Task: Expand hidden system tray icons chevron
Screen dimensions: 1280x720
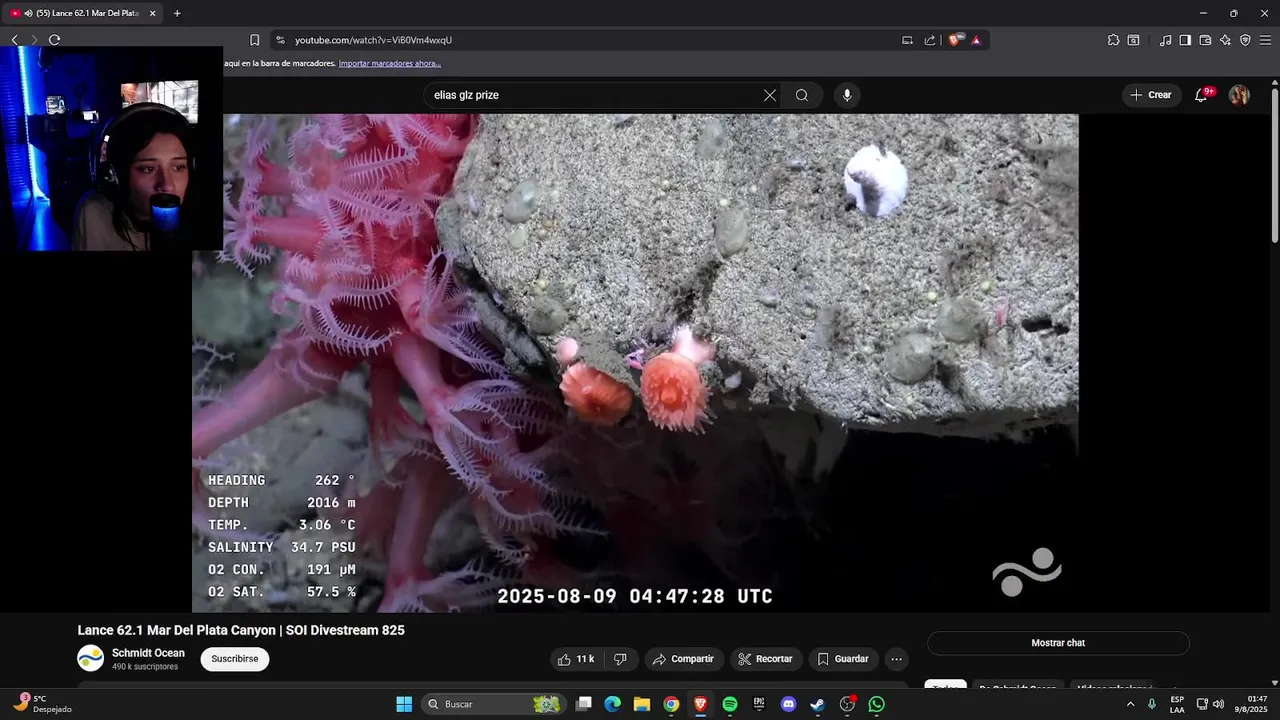Action: [x=1130, y=704]
